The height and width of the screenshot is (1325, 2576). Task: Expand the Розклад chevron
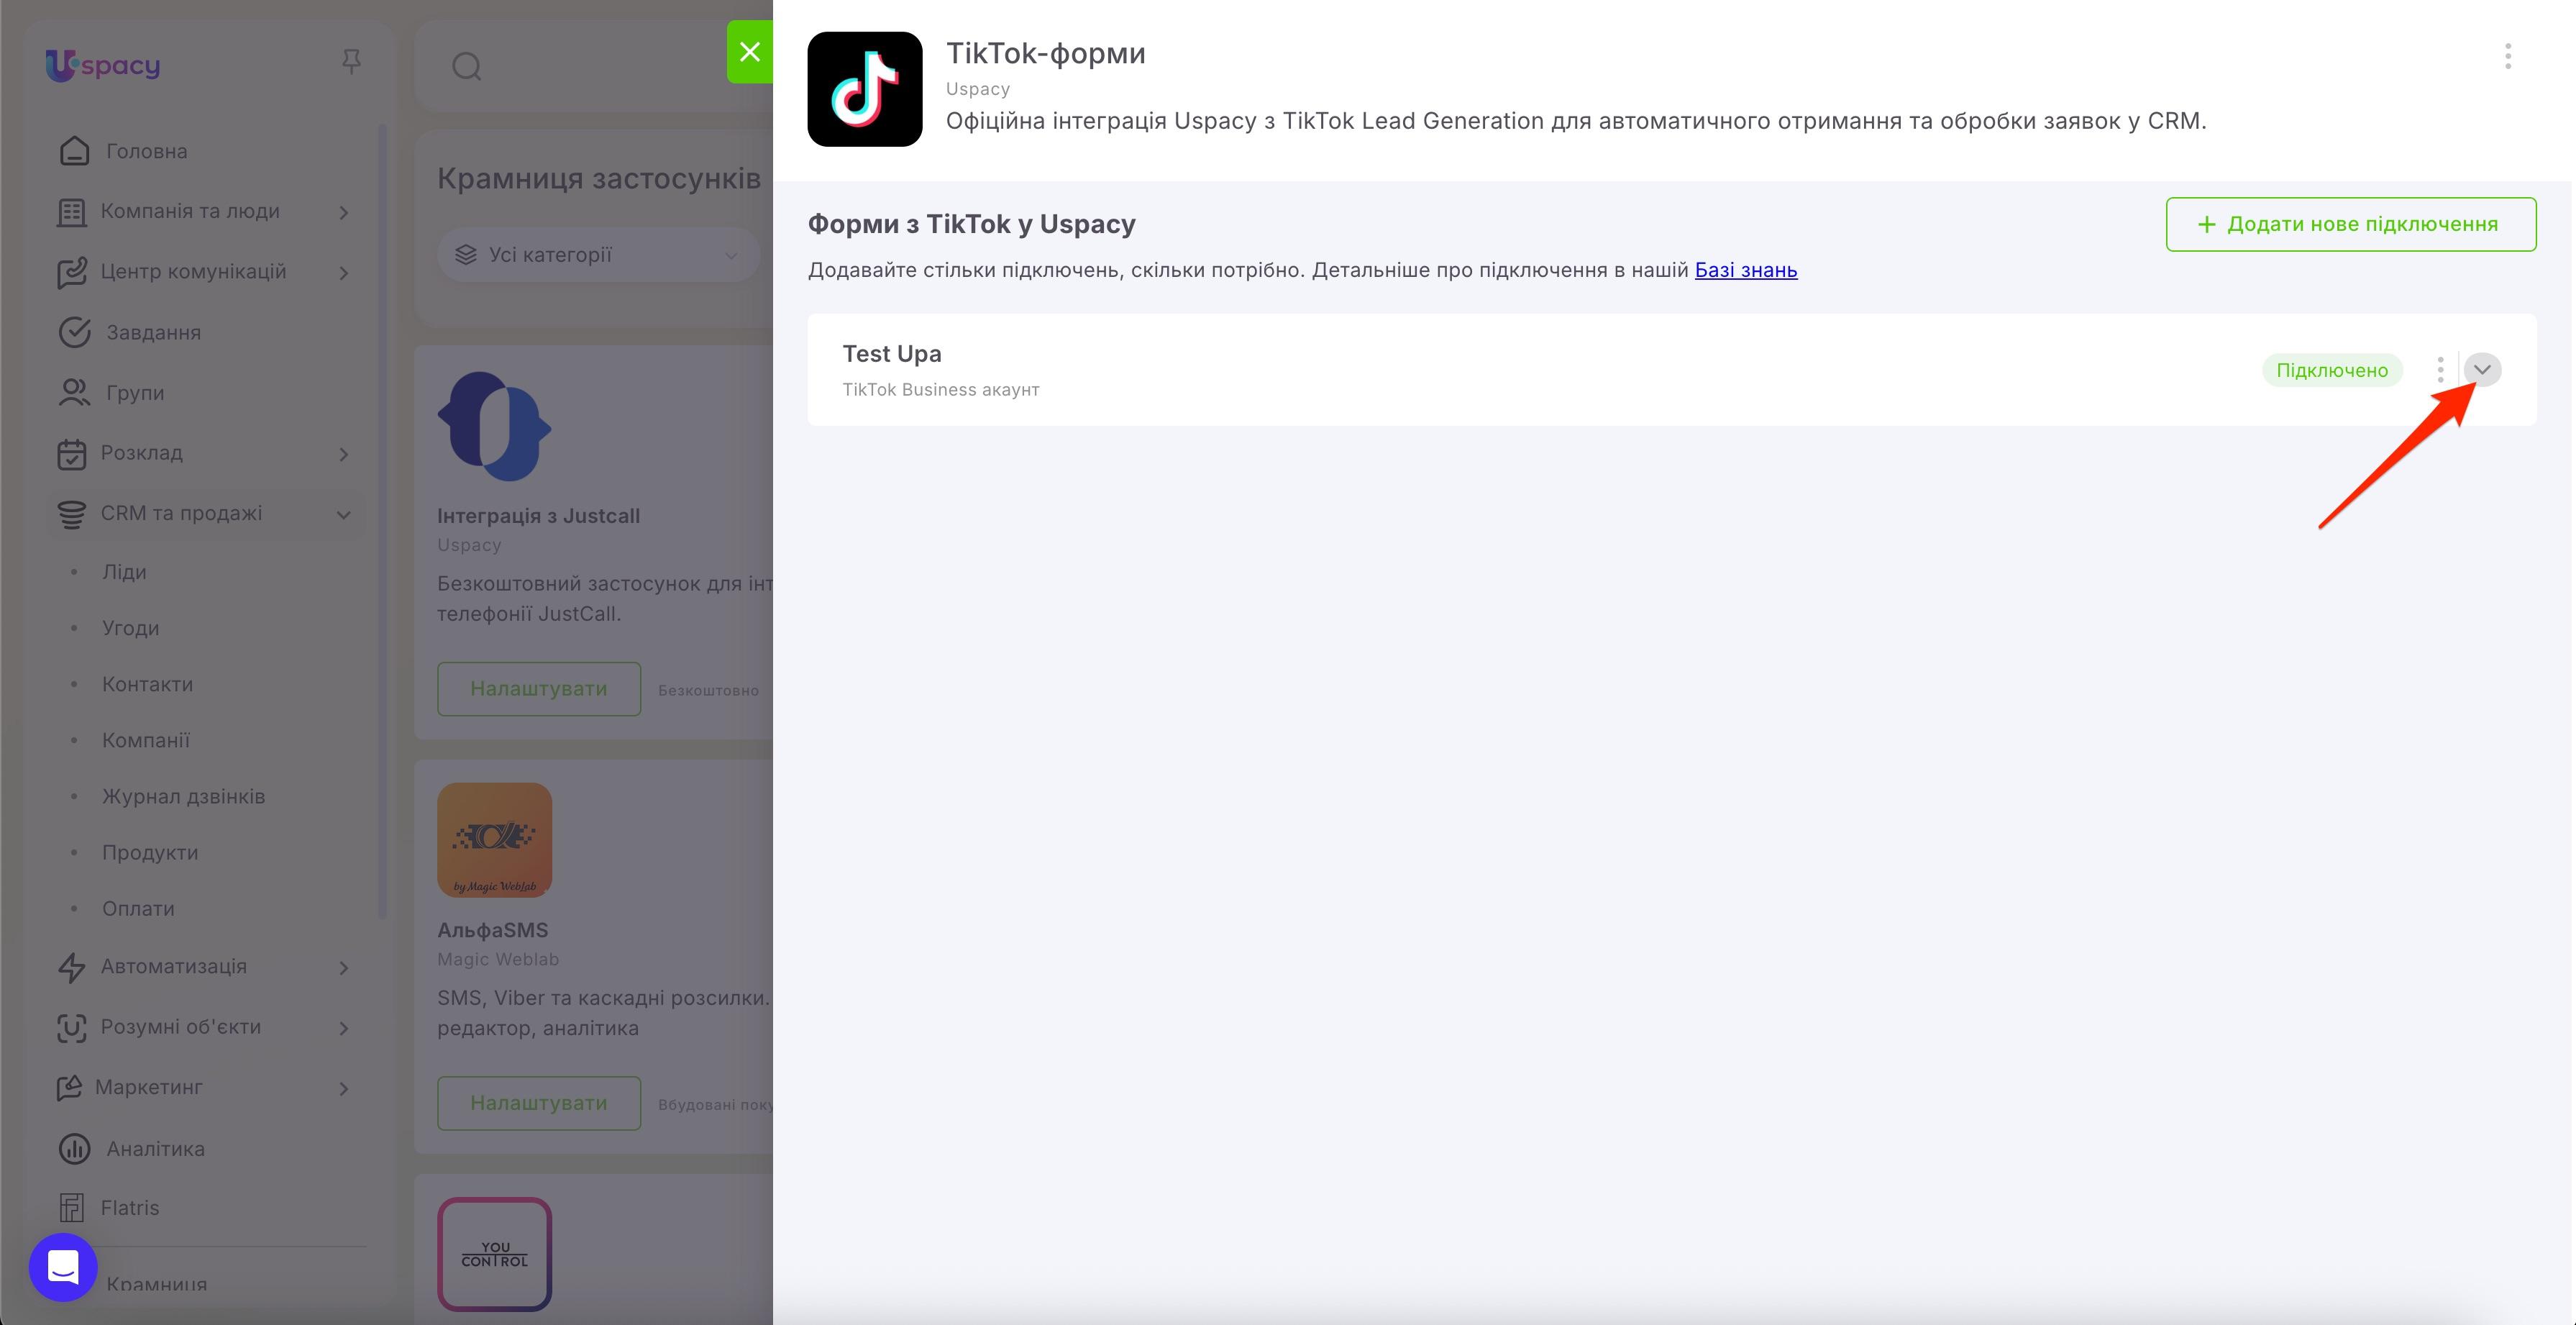point(344,454)
